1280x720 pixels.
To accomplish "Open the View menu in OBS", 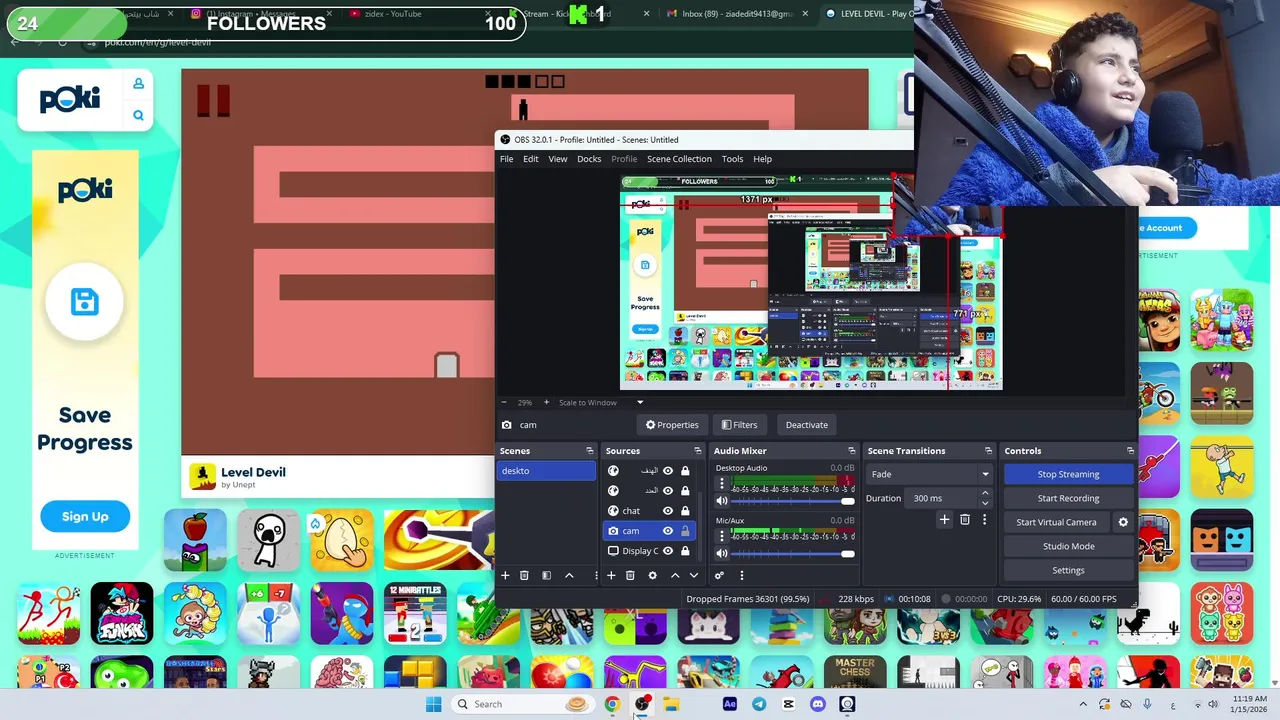I will click(x=558, y=159).
